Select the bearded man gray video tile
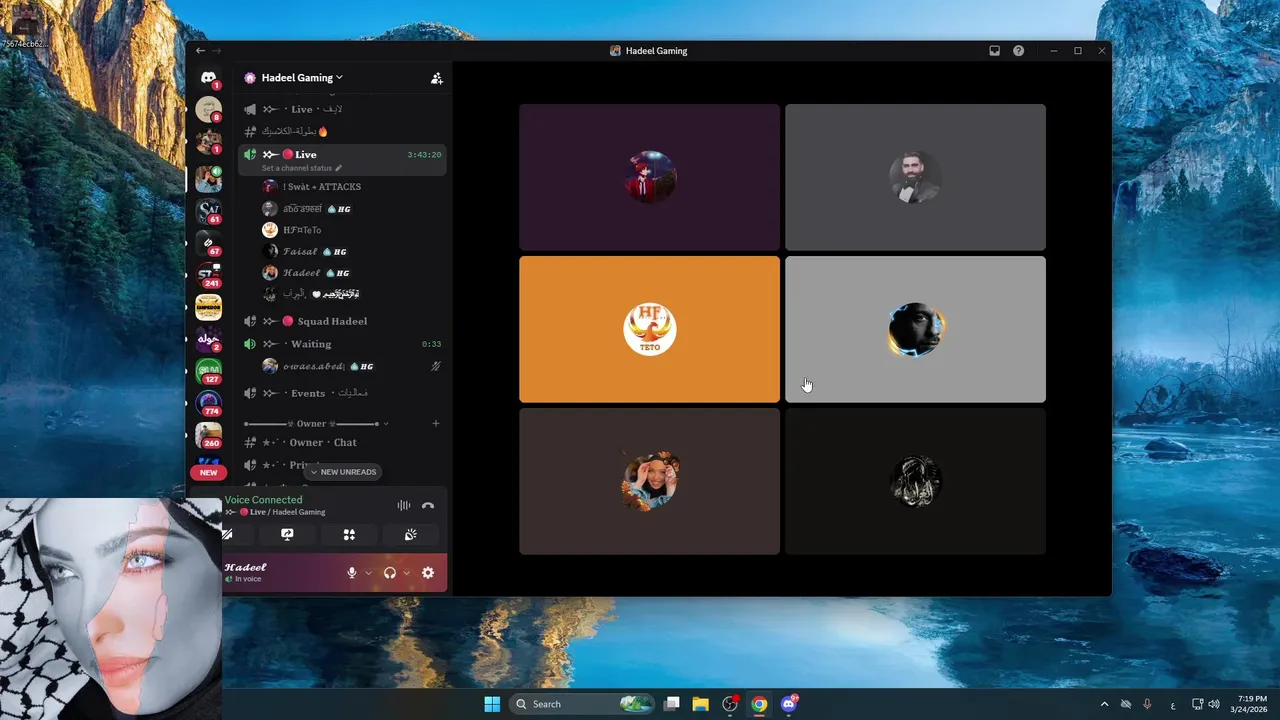This screenshot has width=1280, height=720. click(x=915, y=177)
